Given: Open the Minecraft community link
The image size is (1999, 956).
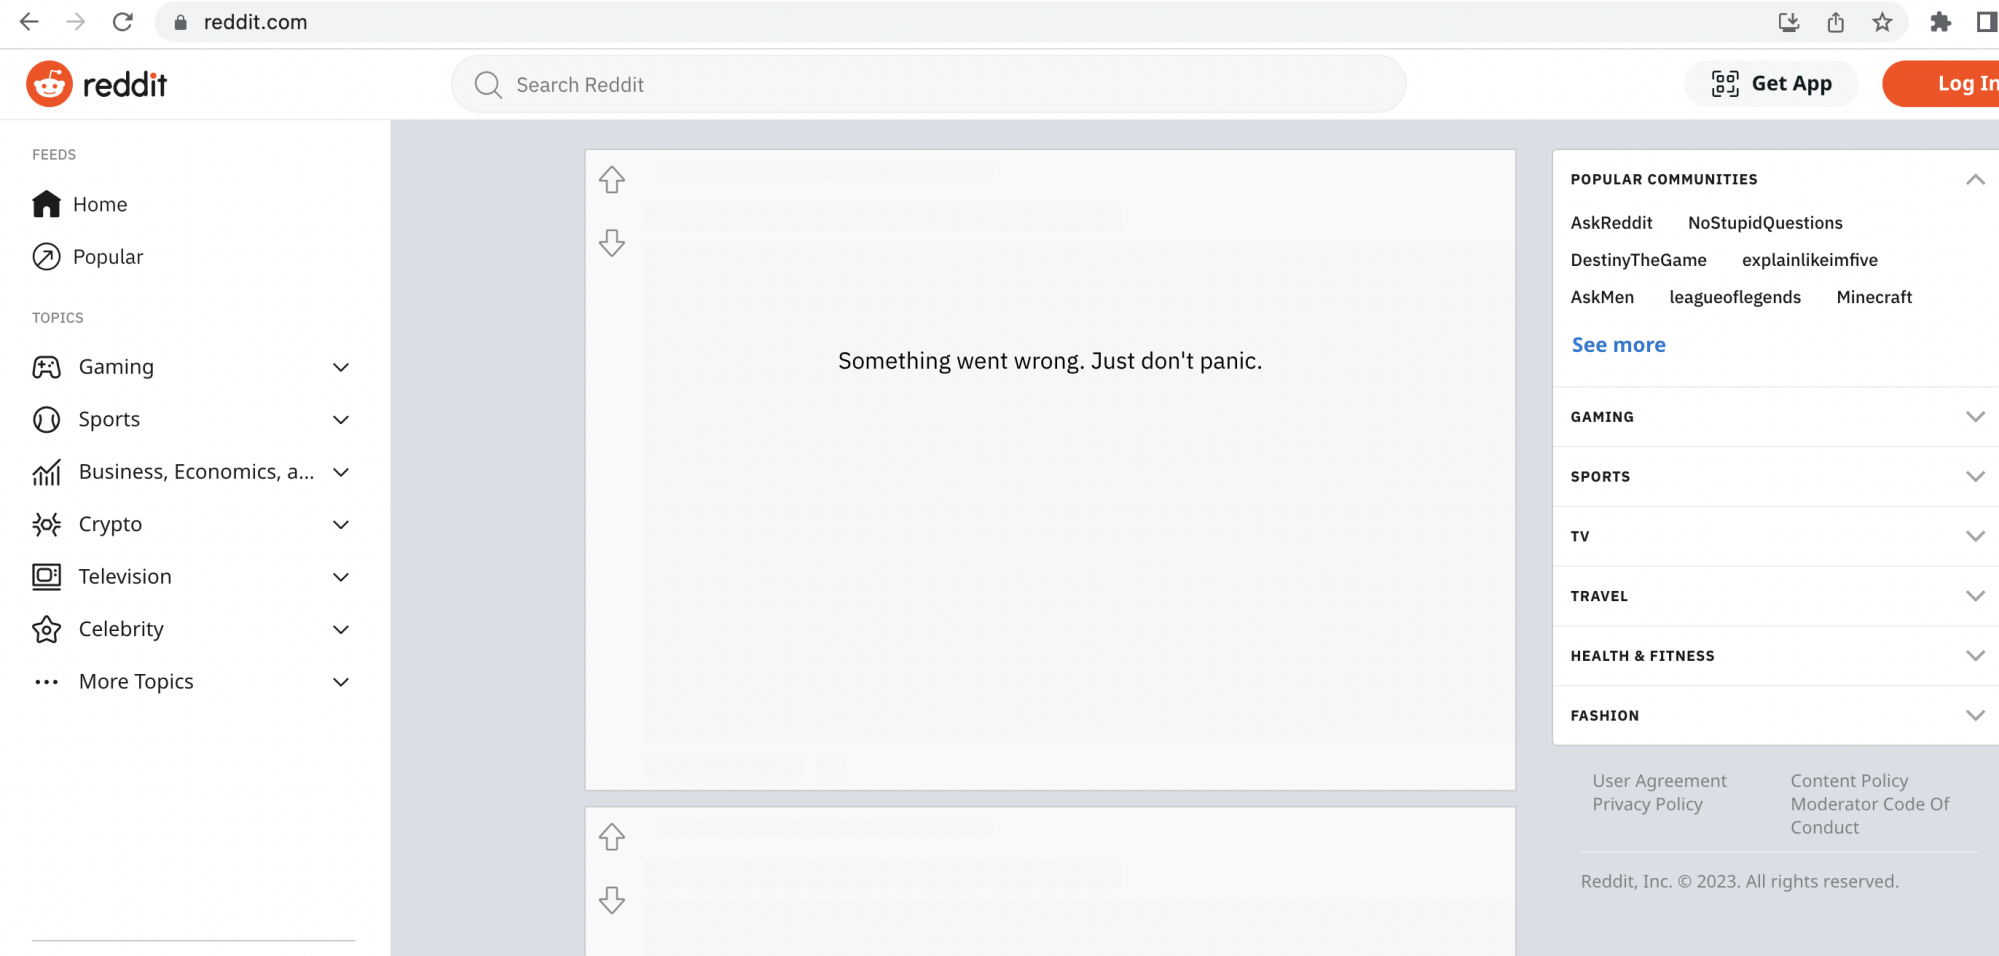Looking at the screenshot, I should (x=1874, y=297).
